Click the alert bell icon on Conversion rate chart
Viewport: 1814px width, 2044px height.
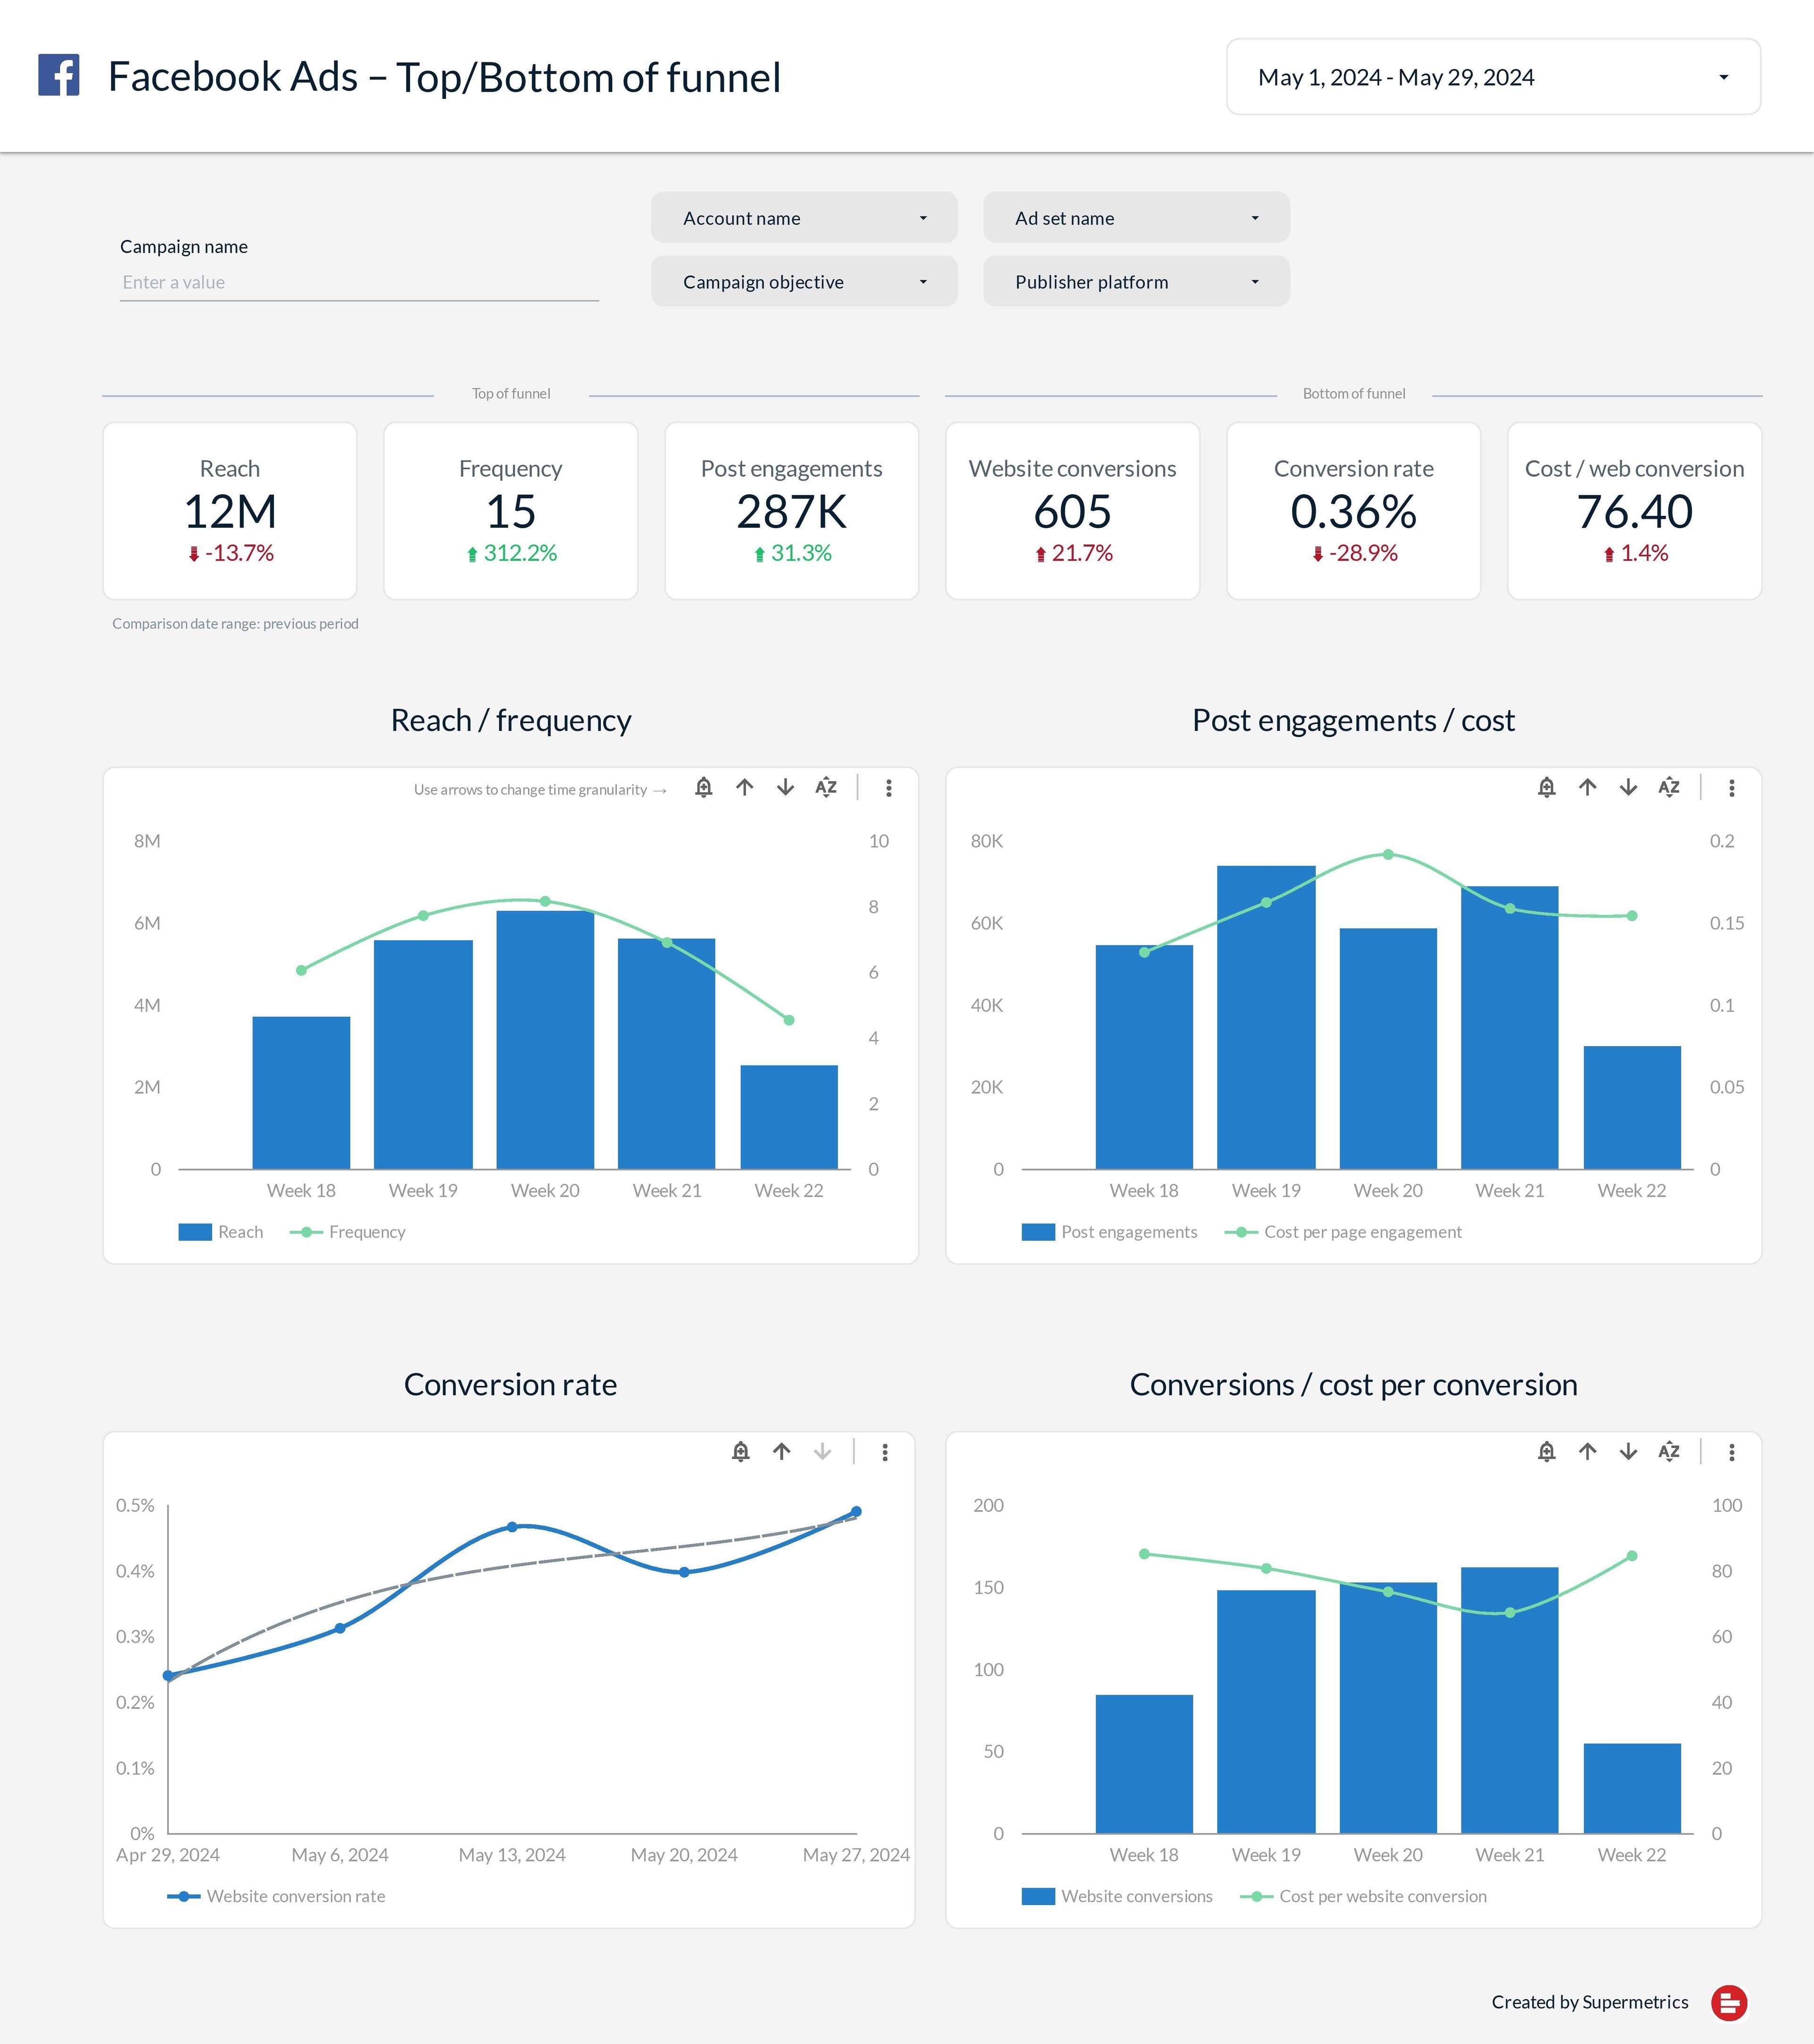click(x=741, y=1452)
